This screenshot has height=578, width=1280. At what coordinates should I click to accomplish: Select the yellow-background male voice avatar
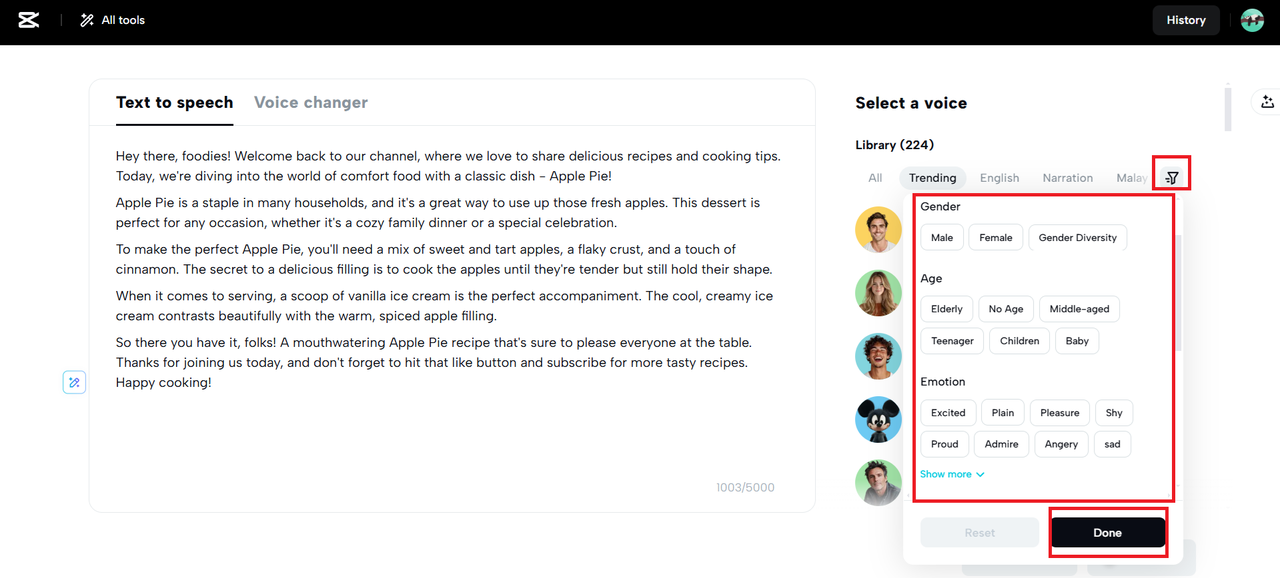[x=878, y=229]
